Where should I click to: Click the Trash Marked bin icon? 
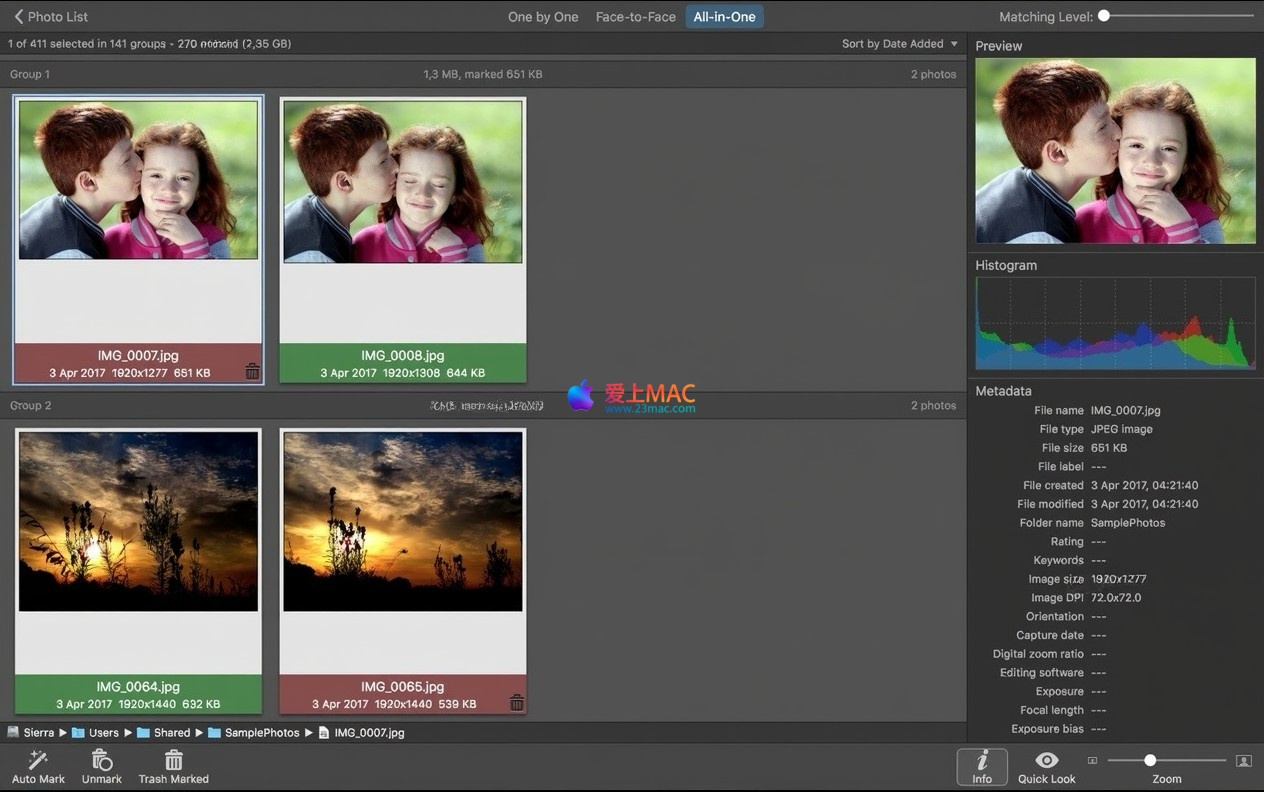(x=174, y=760)
